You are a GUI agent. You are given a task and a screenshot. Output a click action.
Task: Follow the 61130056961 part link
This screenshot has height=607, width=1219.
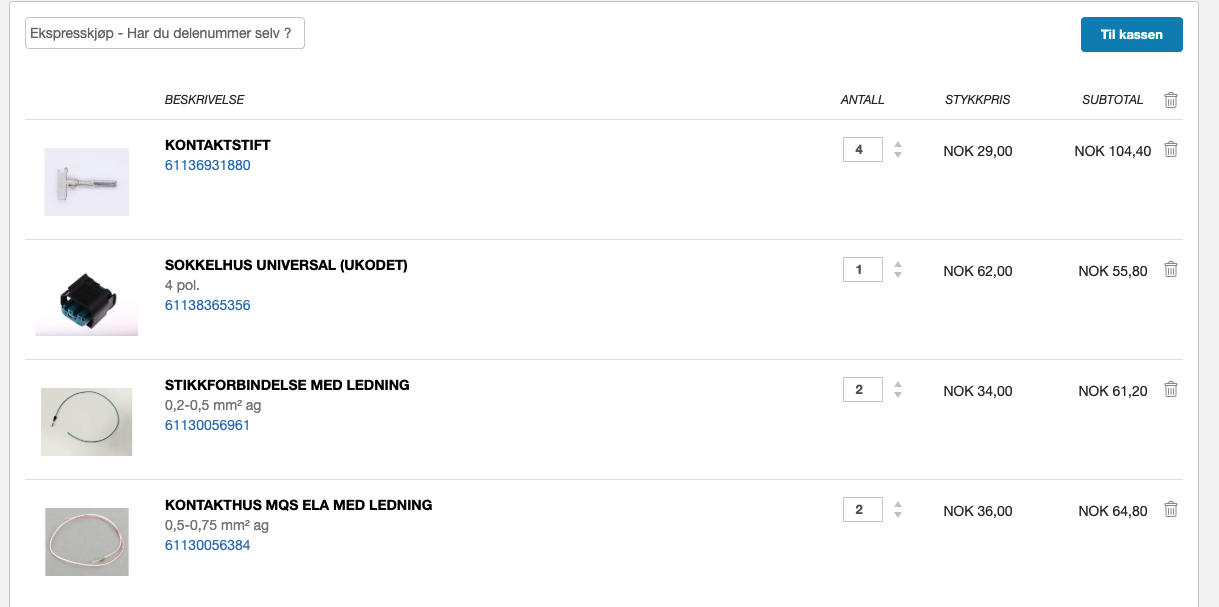[x=207, y=425]
